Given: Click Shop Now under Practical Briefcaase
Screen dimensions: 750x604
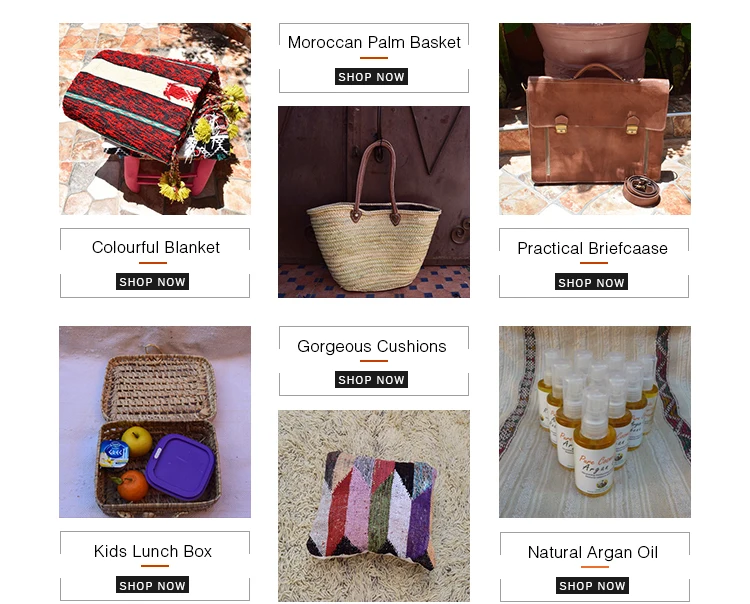Looking at the screenshot, I should (x=591, y=282).
